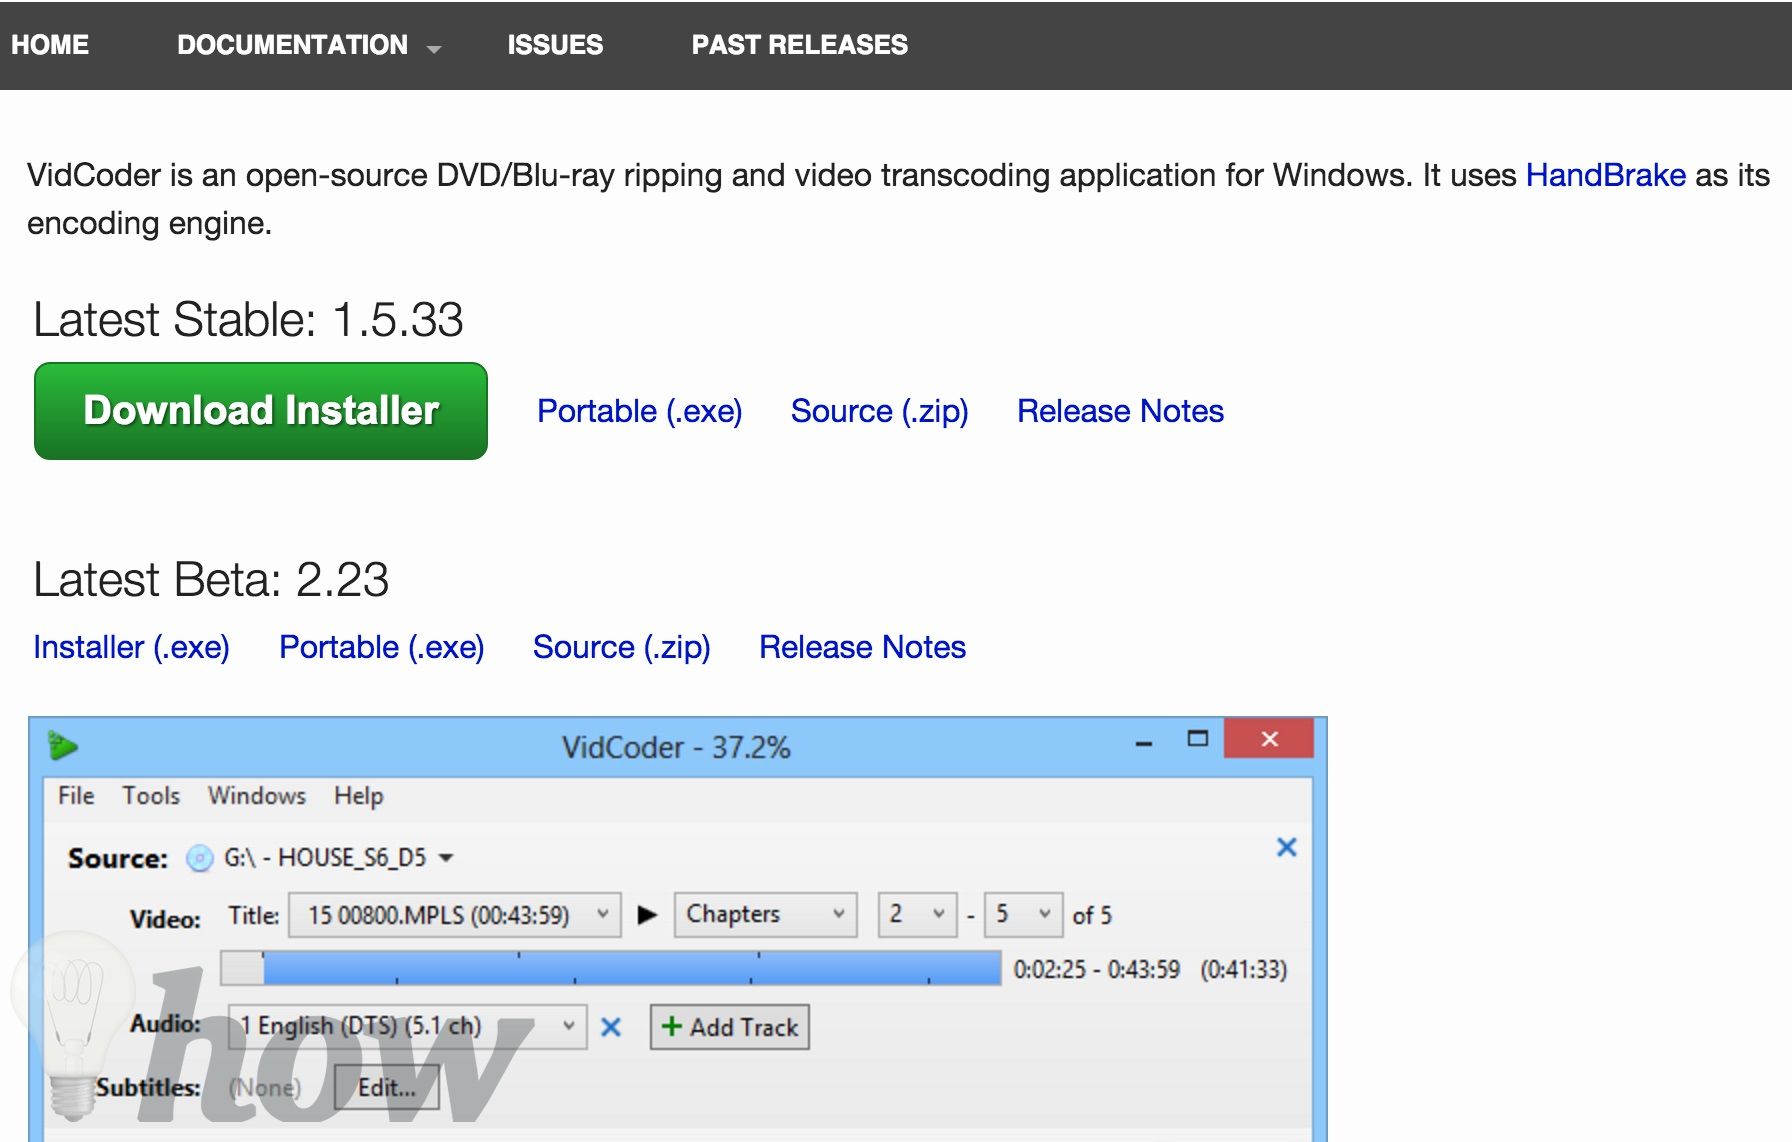
Task: Open stable Release Notes link
Action: [x=1120, y=411]
